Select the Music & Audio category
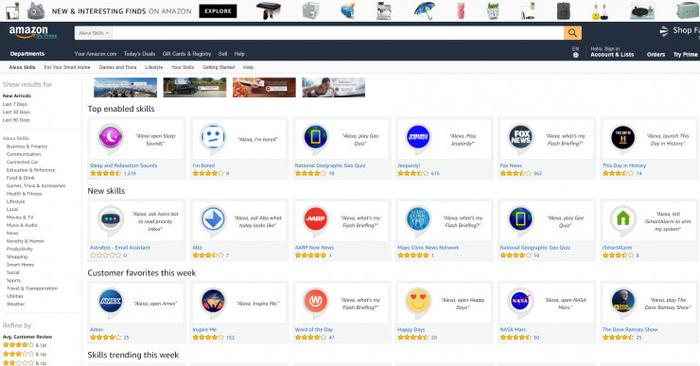This screenshot has height=366, width=700. click(22, 225)
